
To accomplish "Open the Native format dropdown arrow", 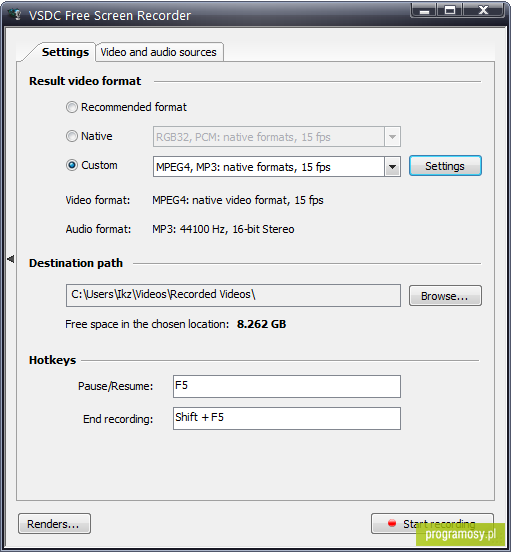I will (x=392, y=137).
